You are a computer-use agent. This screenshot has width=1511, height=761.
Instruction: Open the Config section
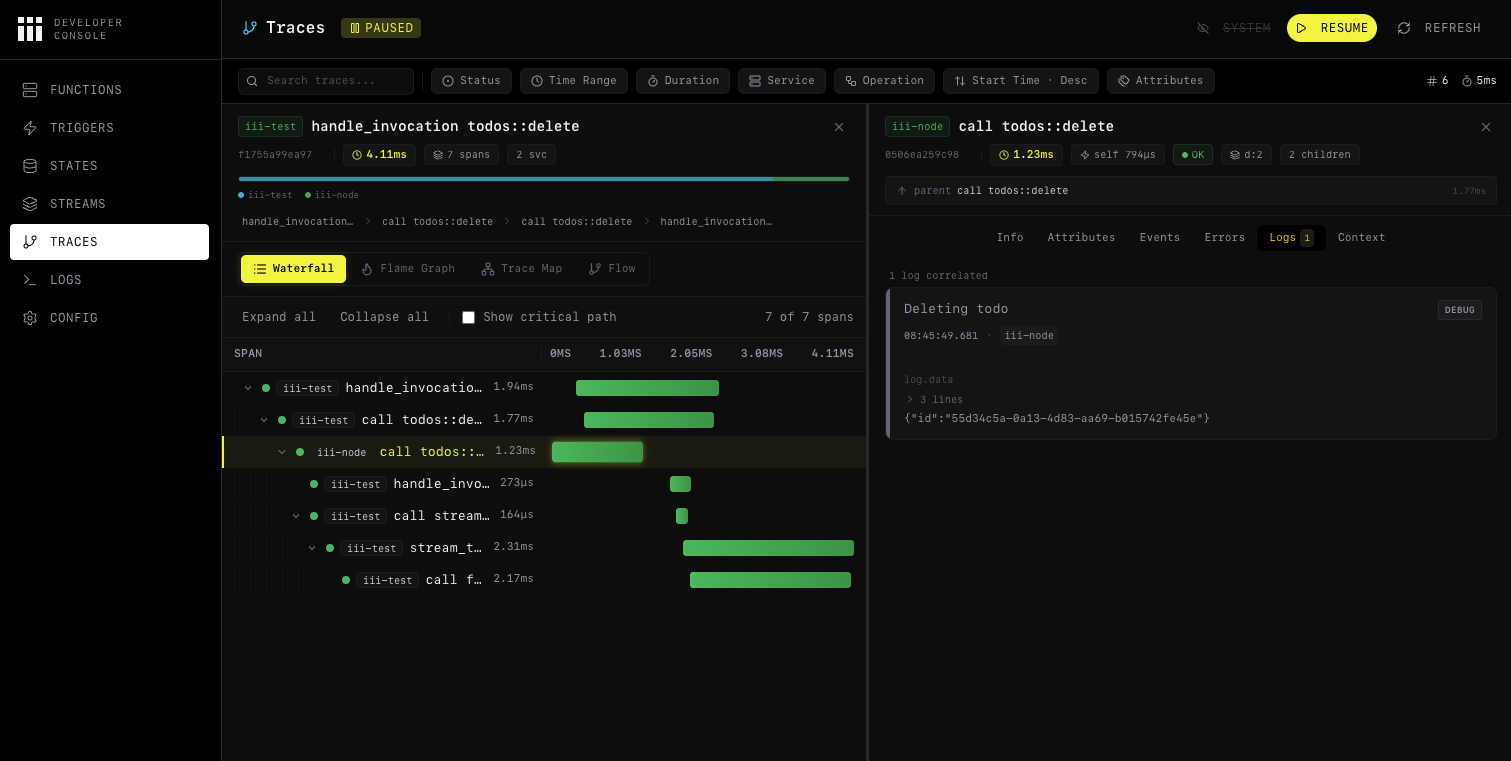(74, 317)
